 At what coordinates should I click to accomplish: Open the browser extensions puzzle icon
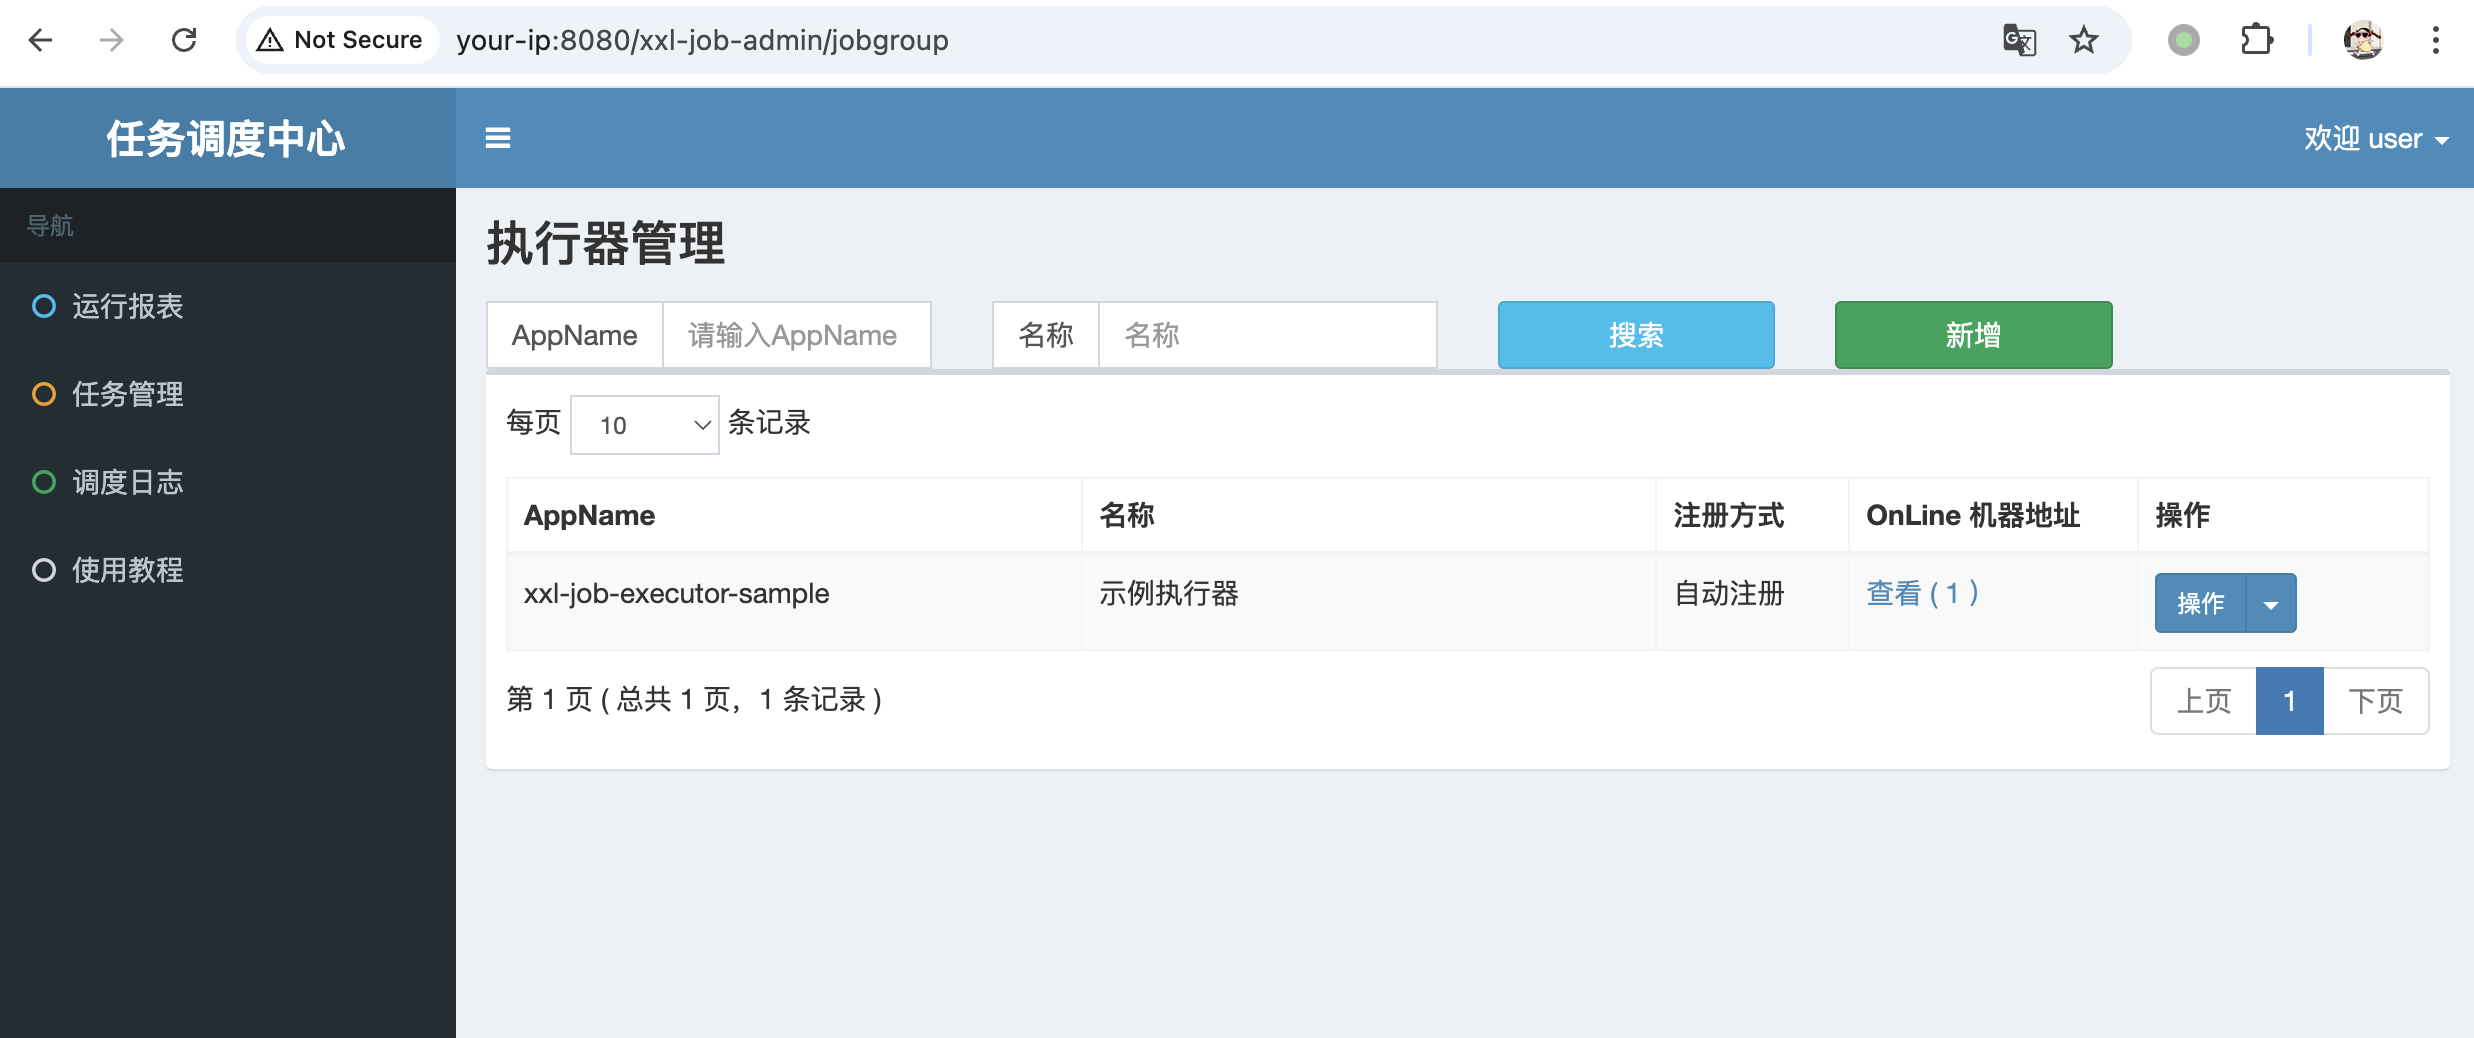click(x=2256, y=40)
